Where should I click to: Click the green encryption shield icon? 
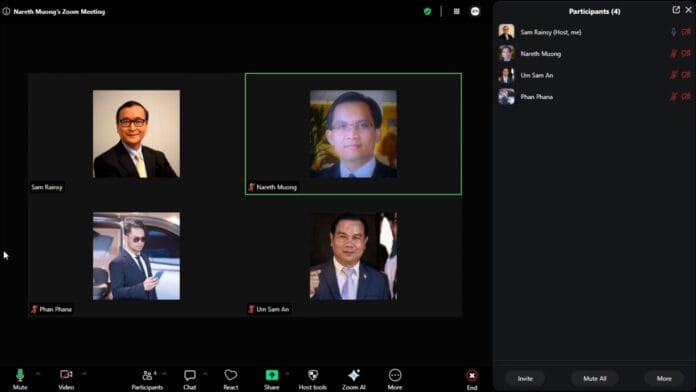pyautogui.click(x=427, y=12)
